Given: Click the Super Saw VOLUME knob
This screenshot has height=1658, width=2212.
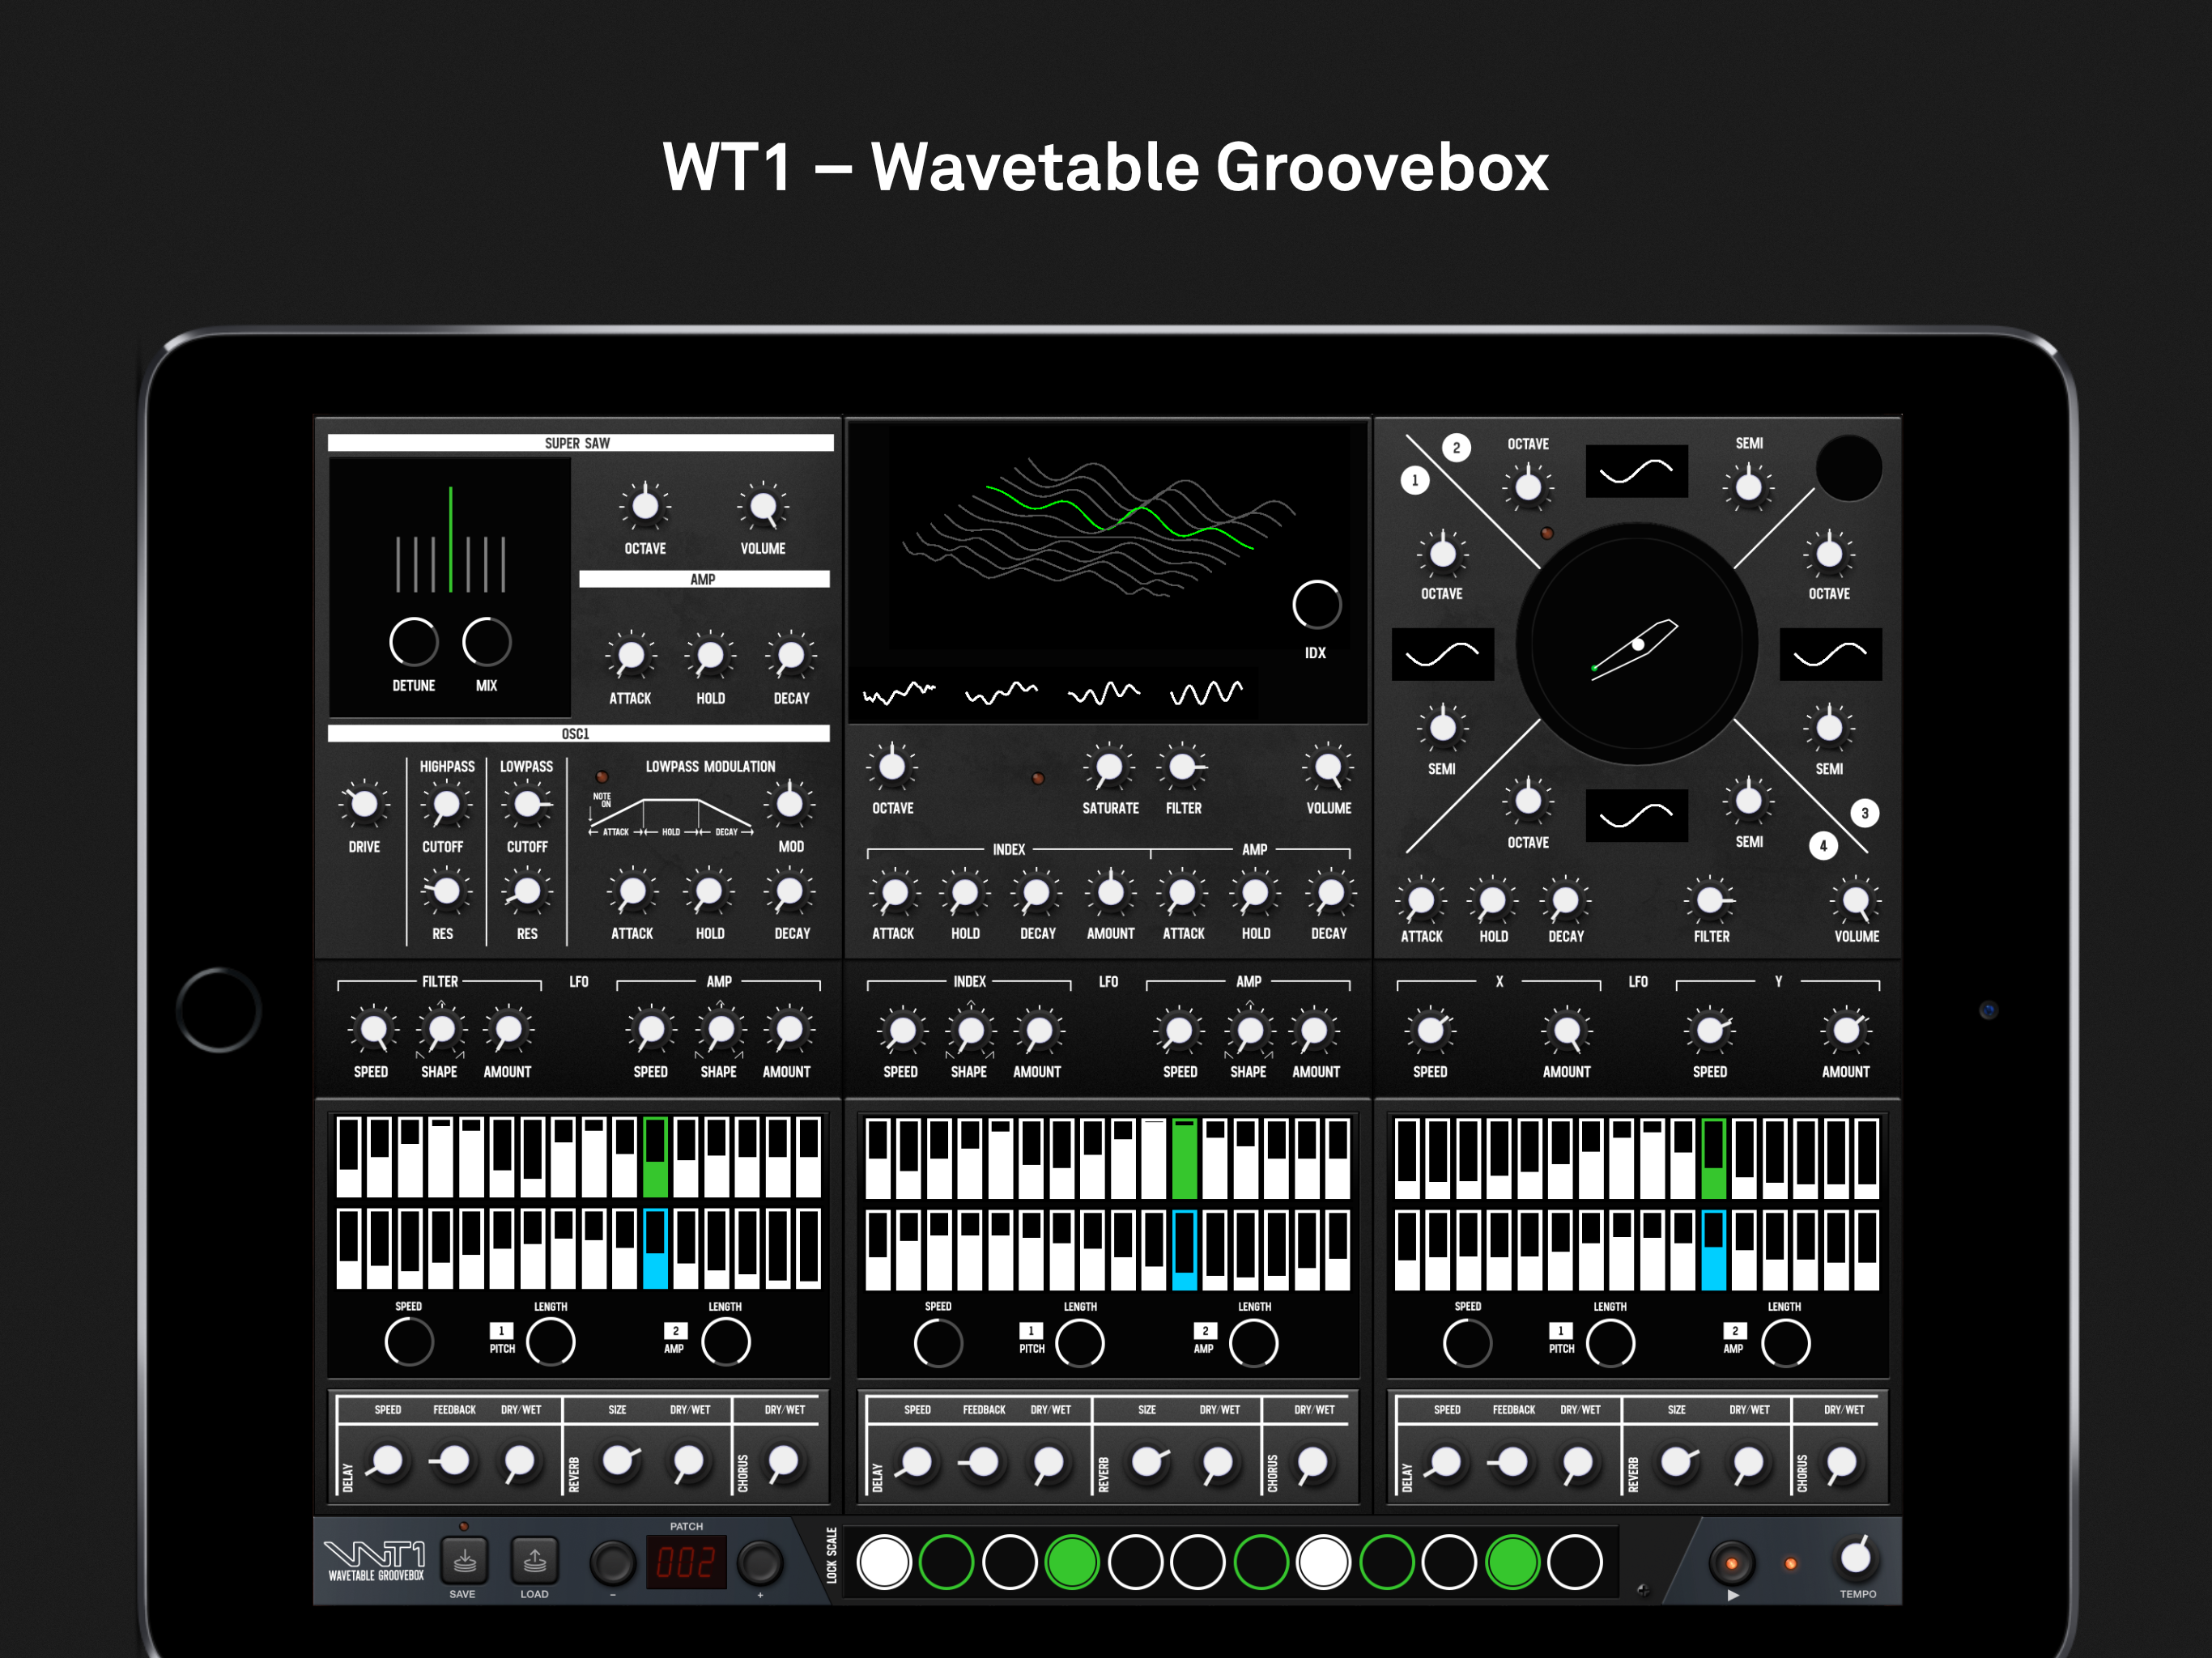Looking at the screenshot, I should tap(762, 507).
